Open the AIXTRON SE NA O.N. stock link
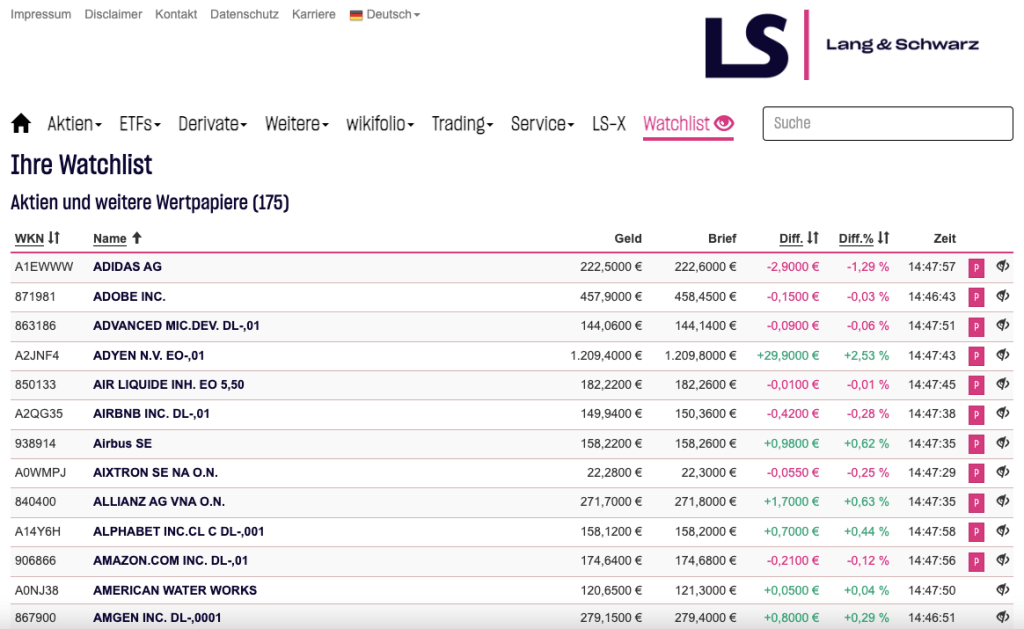This screenshot has height=629, width=1024. [155, 472]
